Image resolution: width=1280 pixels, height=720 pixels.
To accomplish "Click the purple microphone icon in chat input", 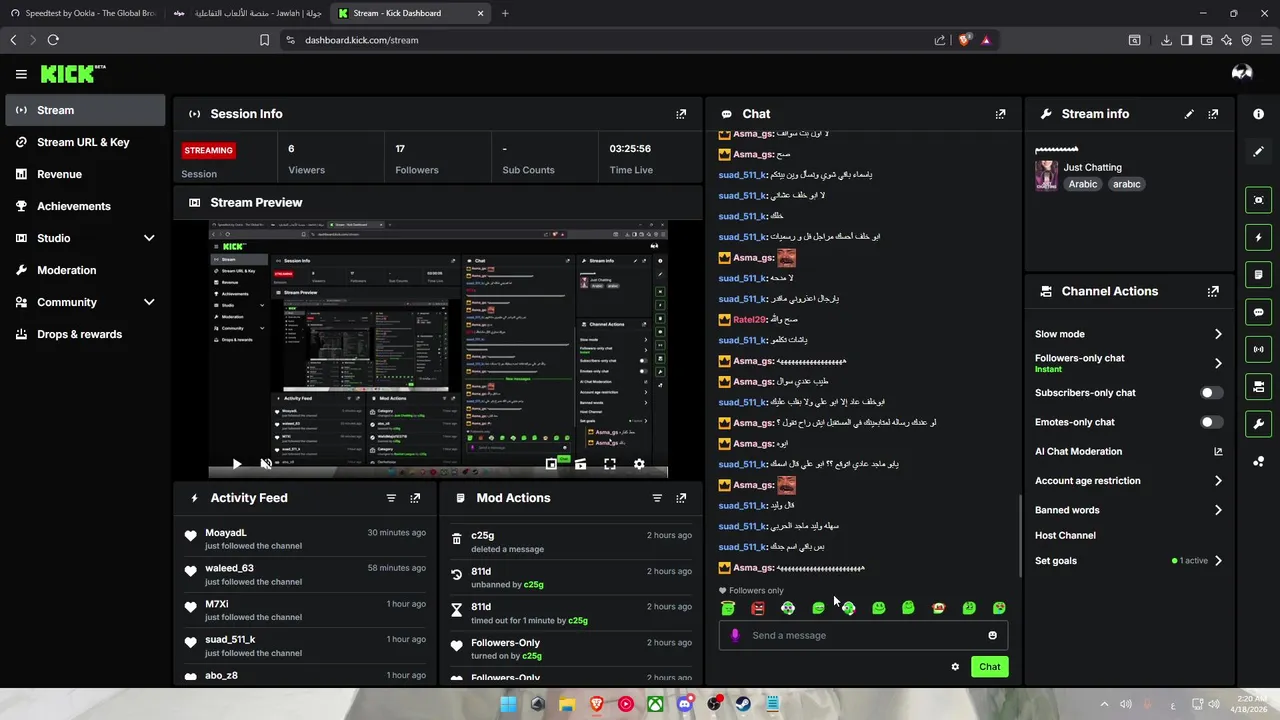I will pyautogui.click(x=735, y=635).
